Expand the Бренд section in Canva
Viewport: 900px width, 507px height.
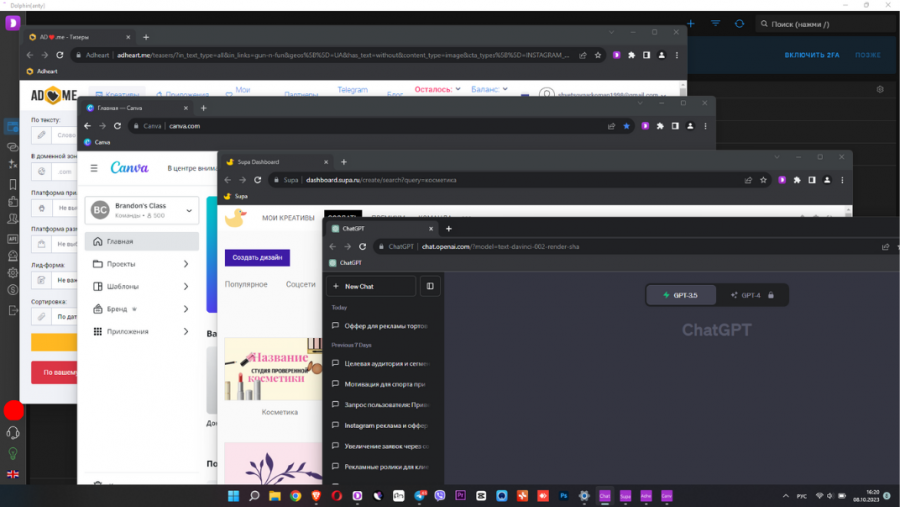186,309
